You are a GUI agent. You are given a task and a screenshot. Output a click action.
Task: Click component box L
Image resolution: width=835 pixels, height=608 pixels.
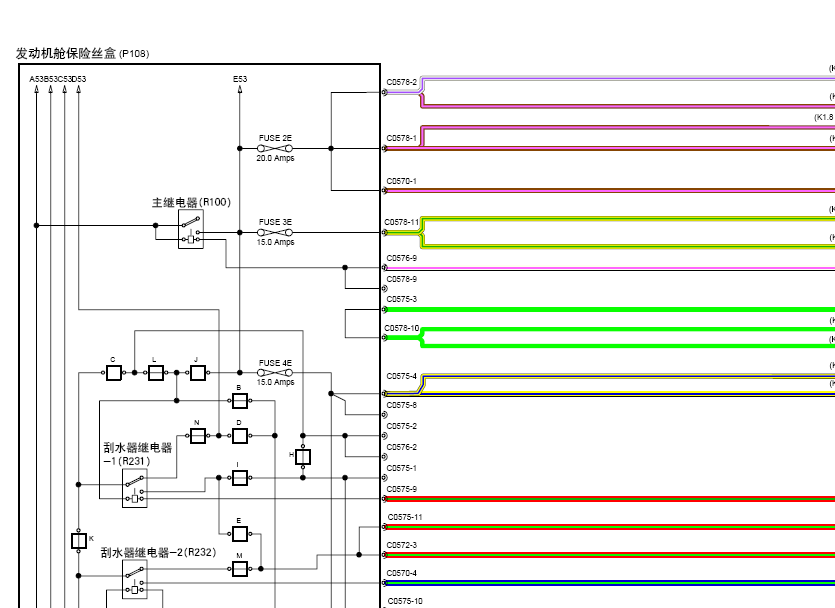tap(155, 373)
